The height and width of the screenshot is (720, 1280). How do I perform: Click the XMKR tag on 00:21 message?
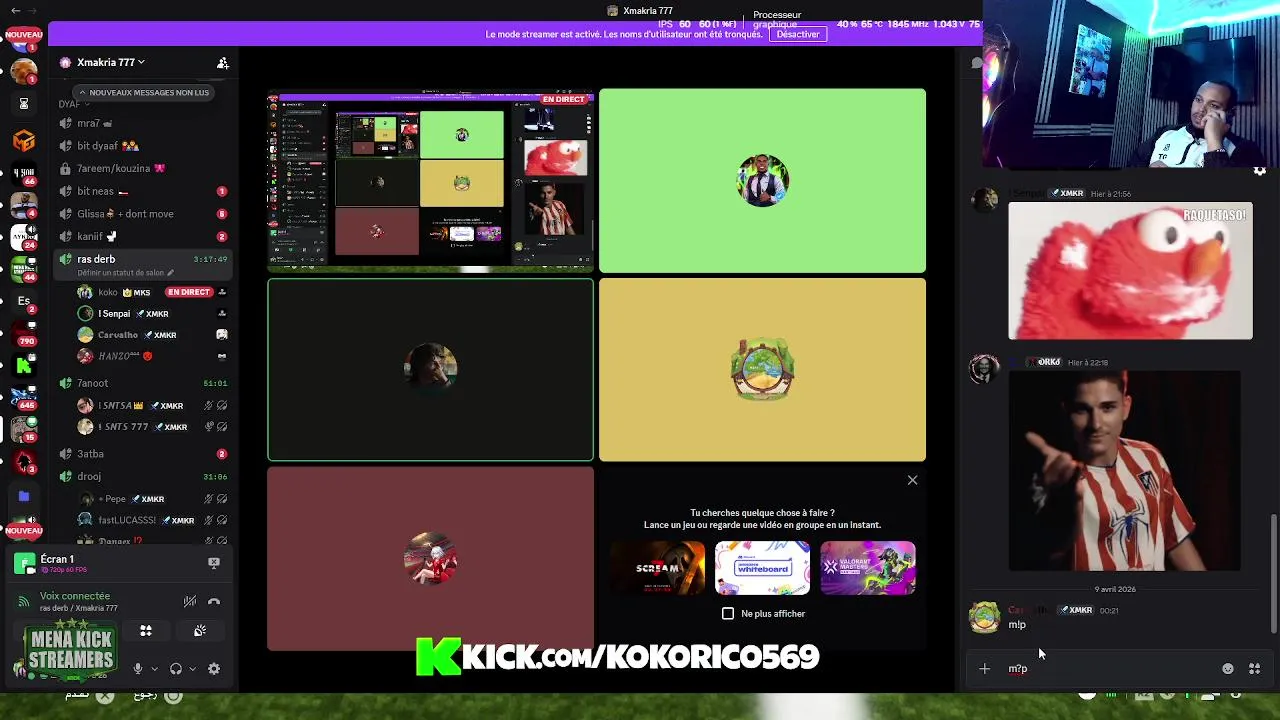tap(1076, 610)
